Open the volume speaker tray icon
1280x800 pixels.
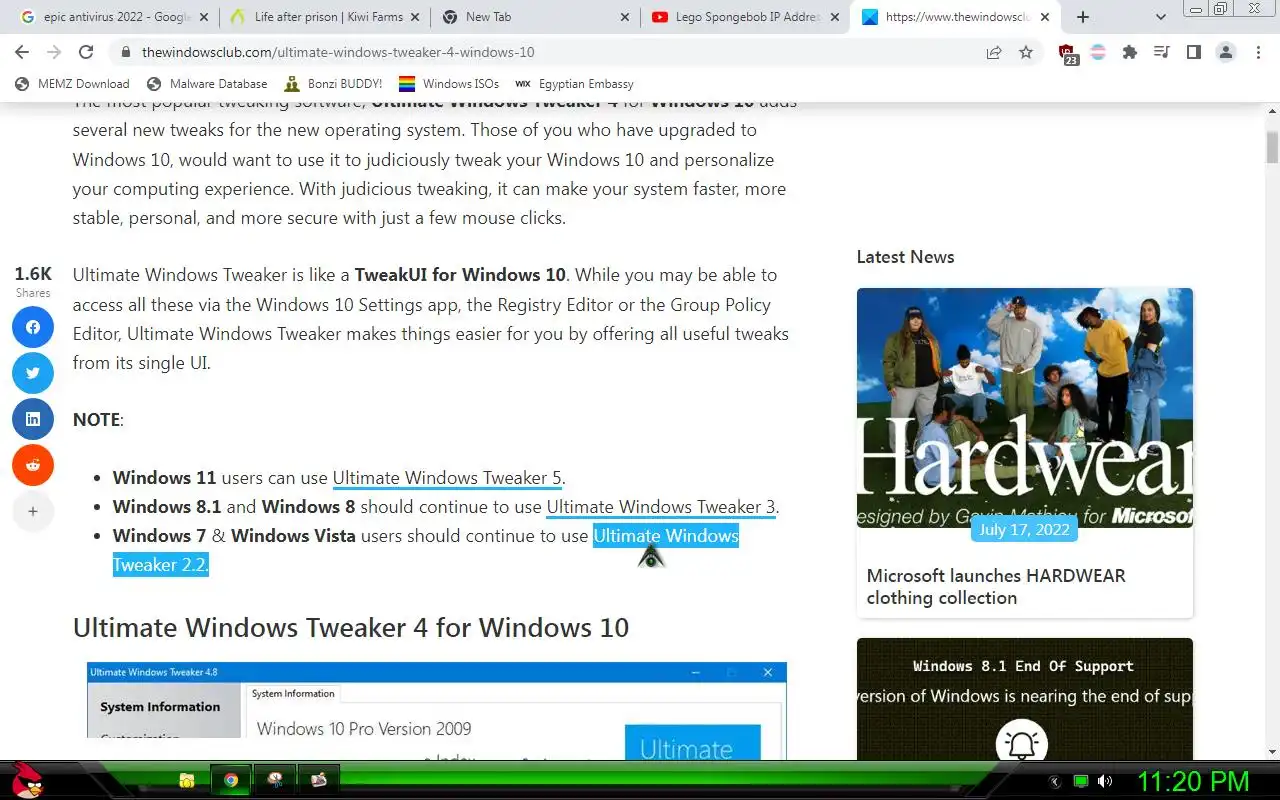click(x=1105, y=781)
